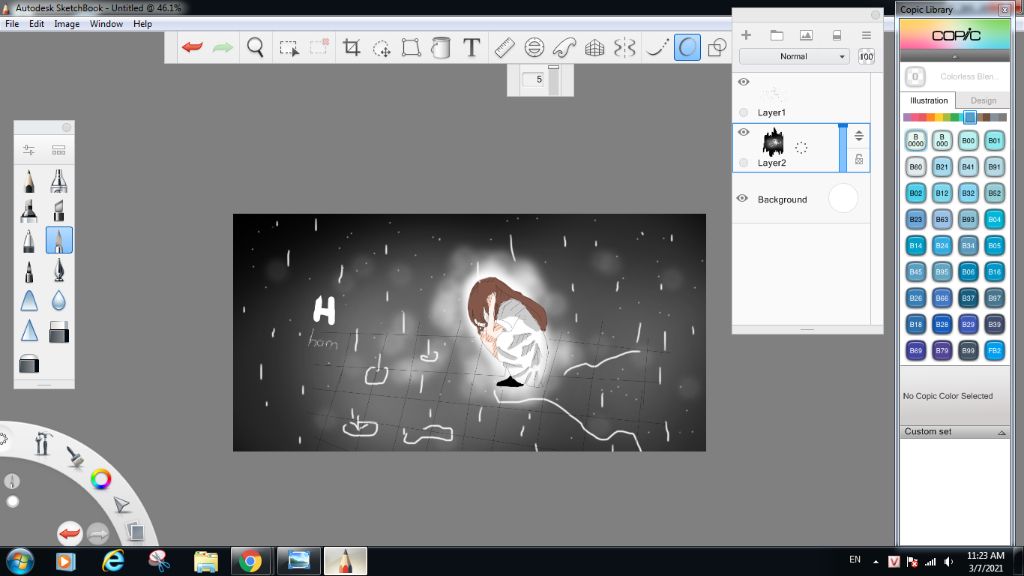Add an image layer

point(807,35)
